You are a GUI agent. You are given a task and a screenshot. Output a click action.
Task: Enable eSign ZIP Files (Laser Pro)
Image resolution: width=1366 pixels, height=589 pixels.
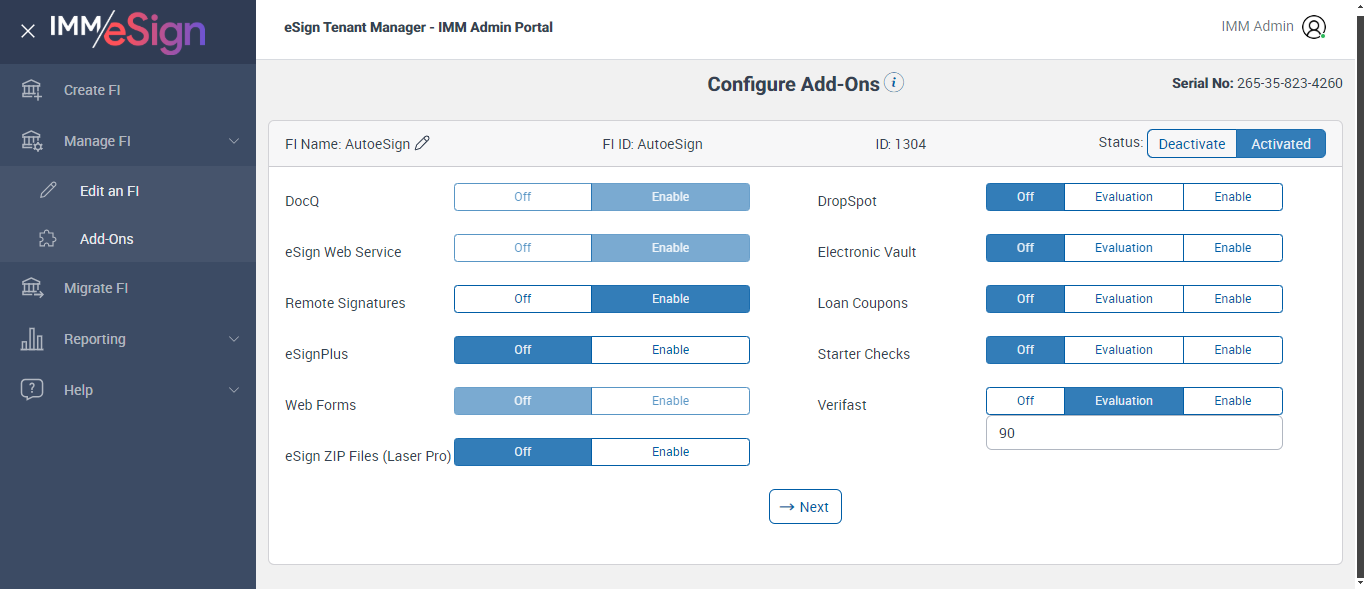(670, 452)
